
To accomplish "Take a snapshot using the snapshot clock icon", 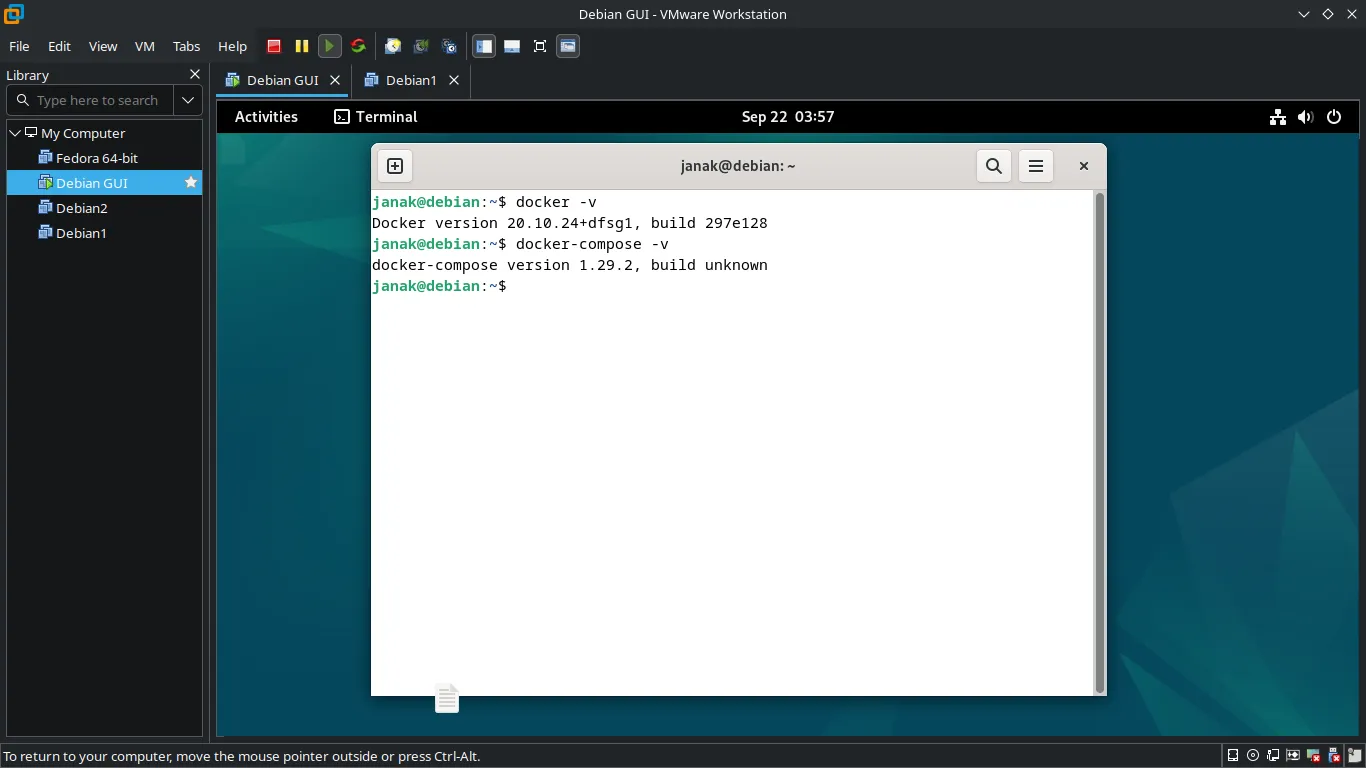I will click(393, 46).
